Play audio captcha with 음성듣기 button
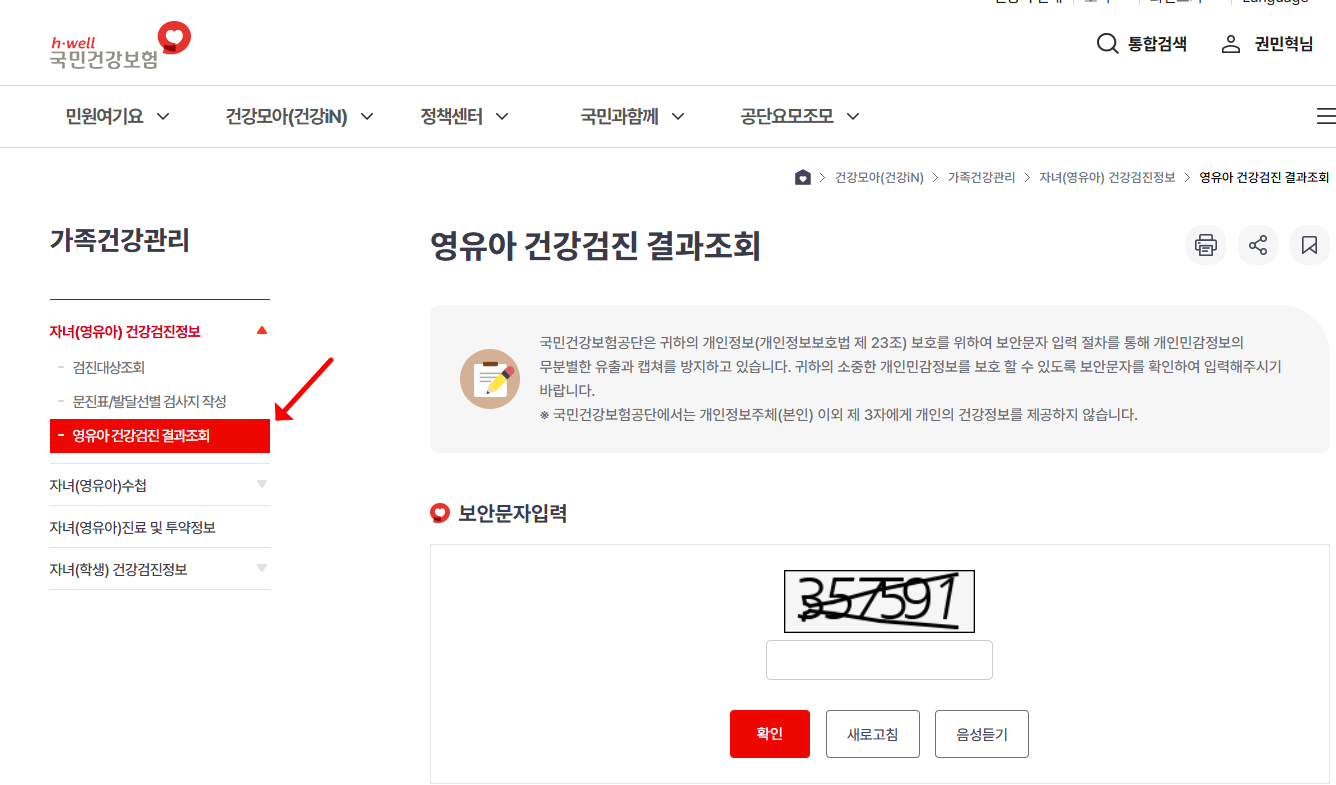This screenshot has height=785, width=1336. [982, 734]
